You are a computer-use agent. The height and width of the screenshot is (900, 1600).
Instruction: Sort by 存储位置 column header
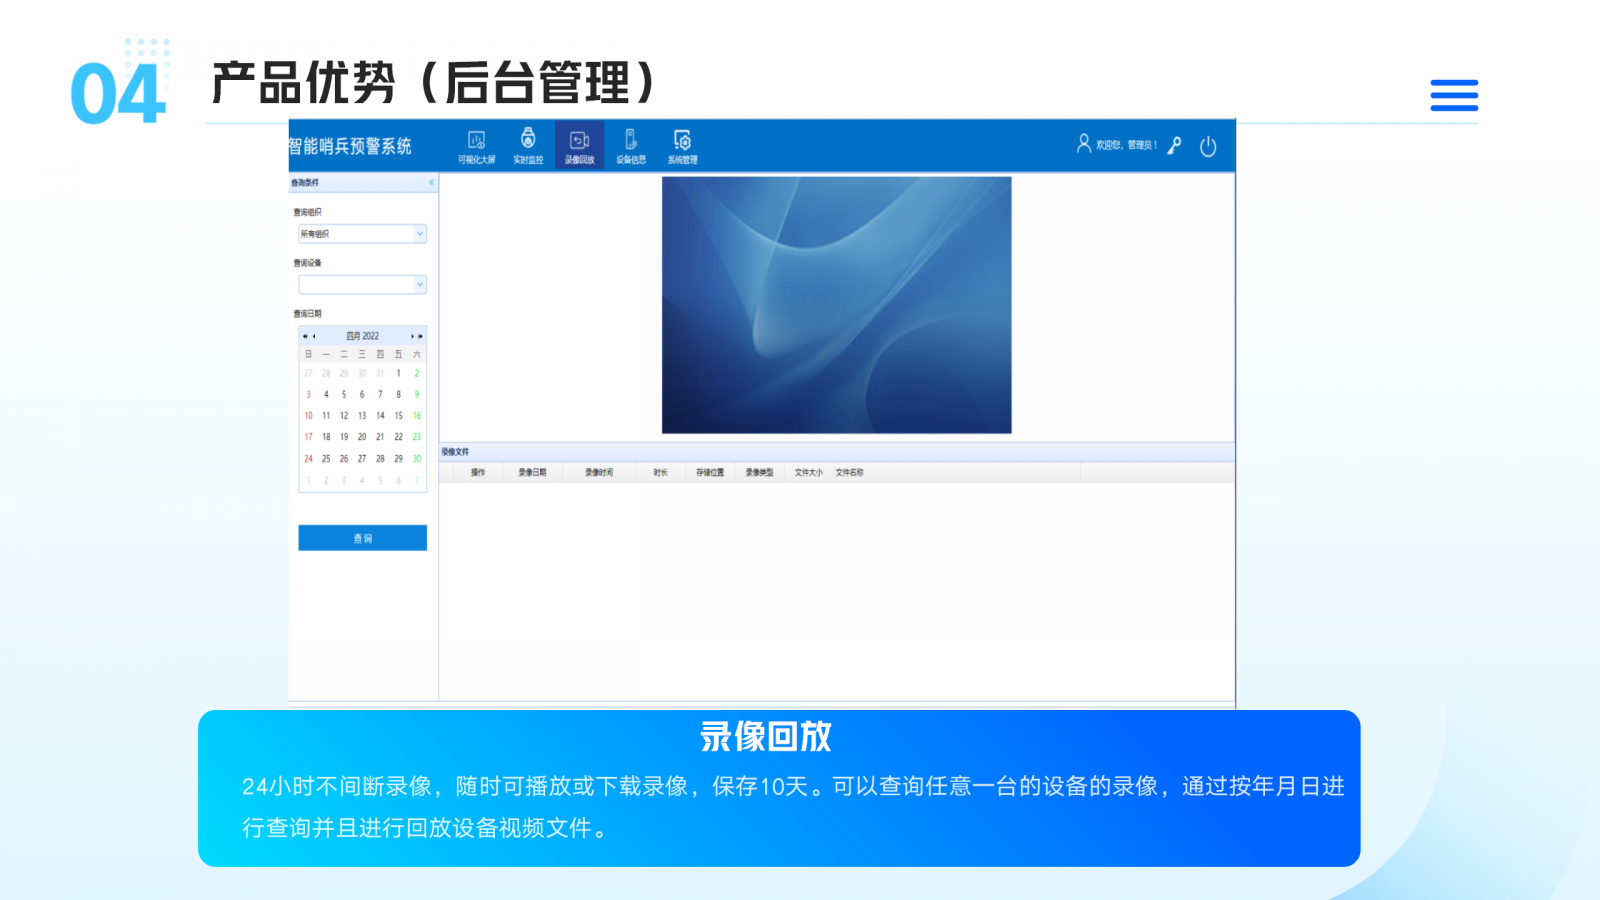pyautogui.click(x=710, y=472)
